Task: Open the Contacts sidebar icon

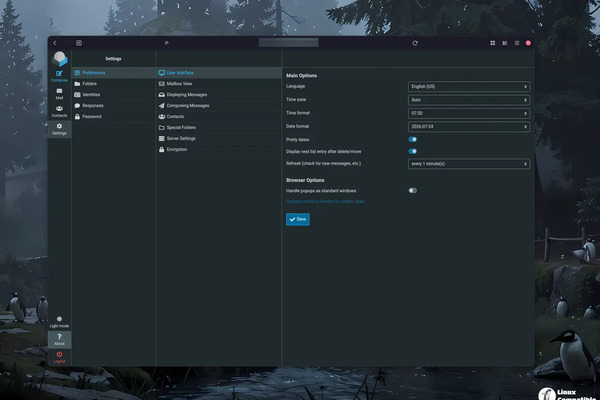Action: [59, 111]
